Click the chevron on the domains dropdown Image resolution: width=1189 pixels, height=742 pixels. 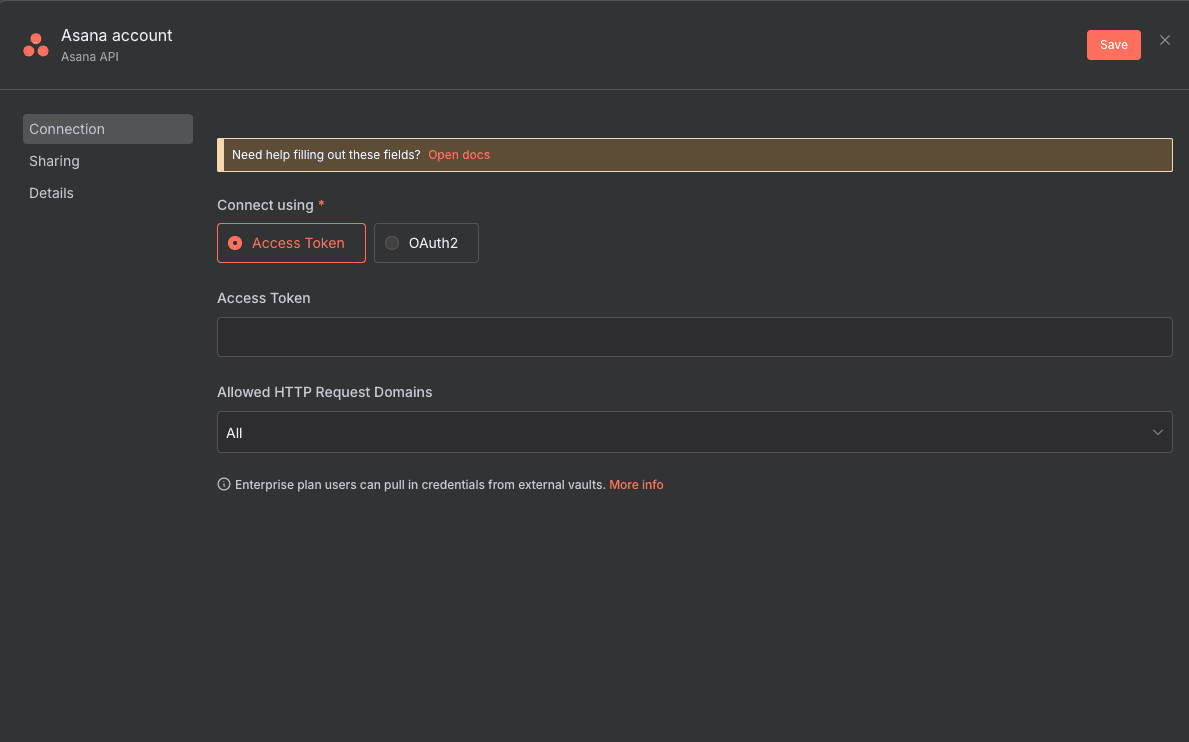pos(1158,432)
